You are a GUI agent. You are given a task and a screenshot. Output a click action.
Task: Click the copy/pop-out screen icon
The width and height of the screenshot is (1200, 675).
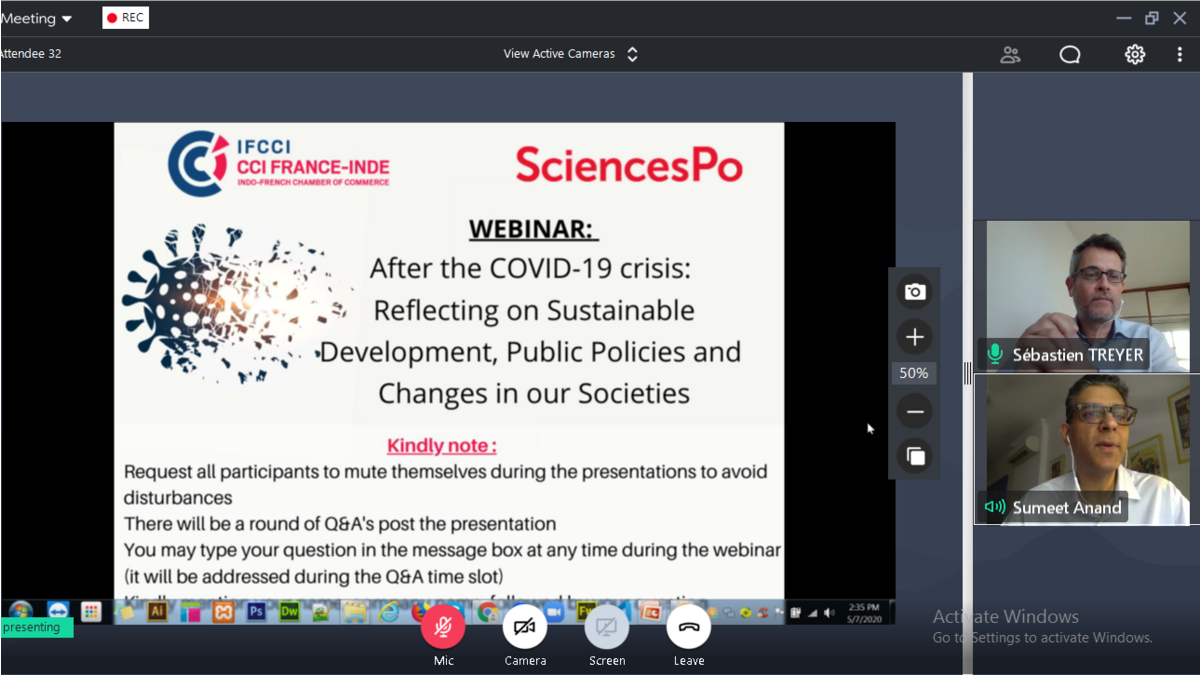click(914, 457)
